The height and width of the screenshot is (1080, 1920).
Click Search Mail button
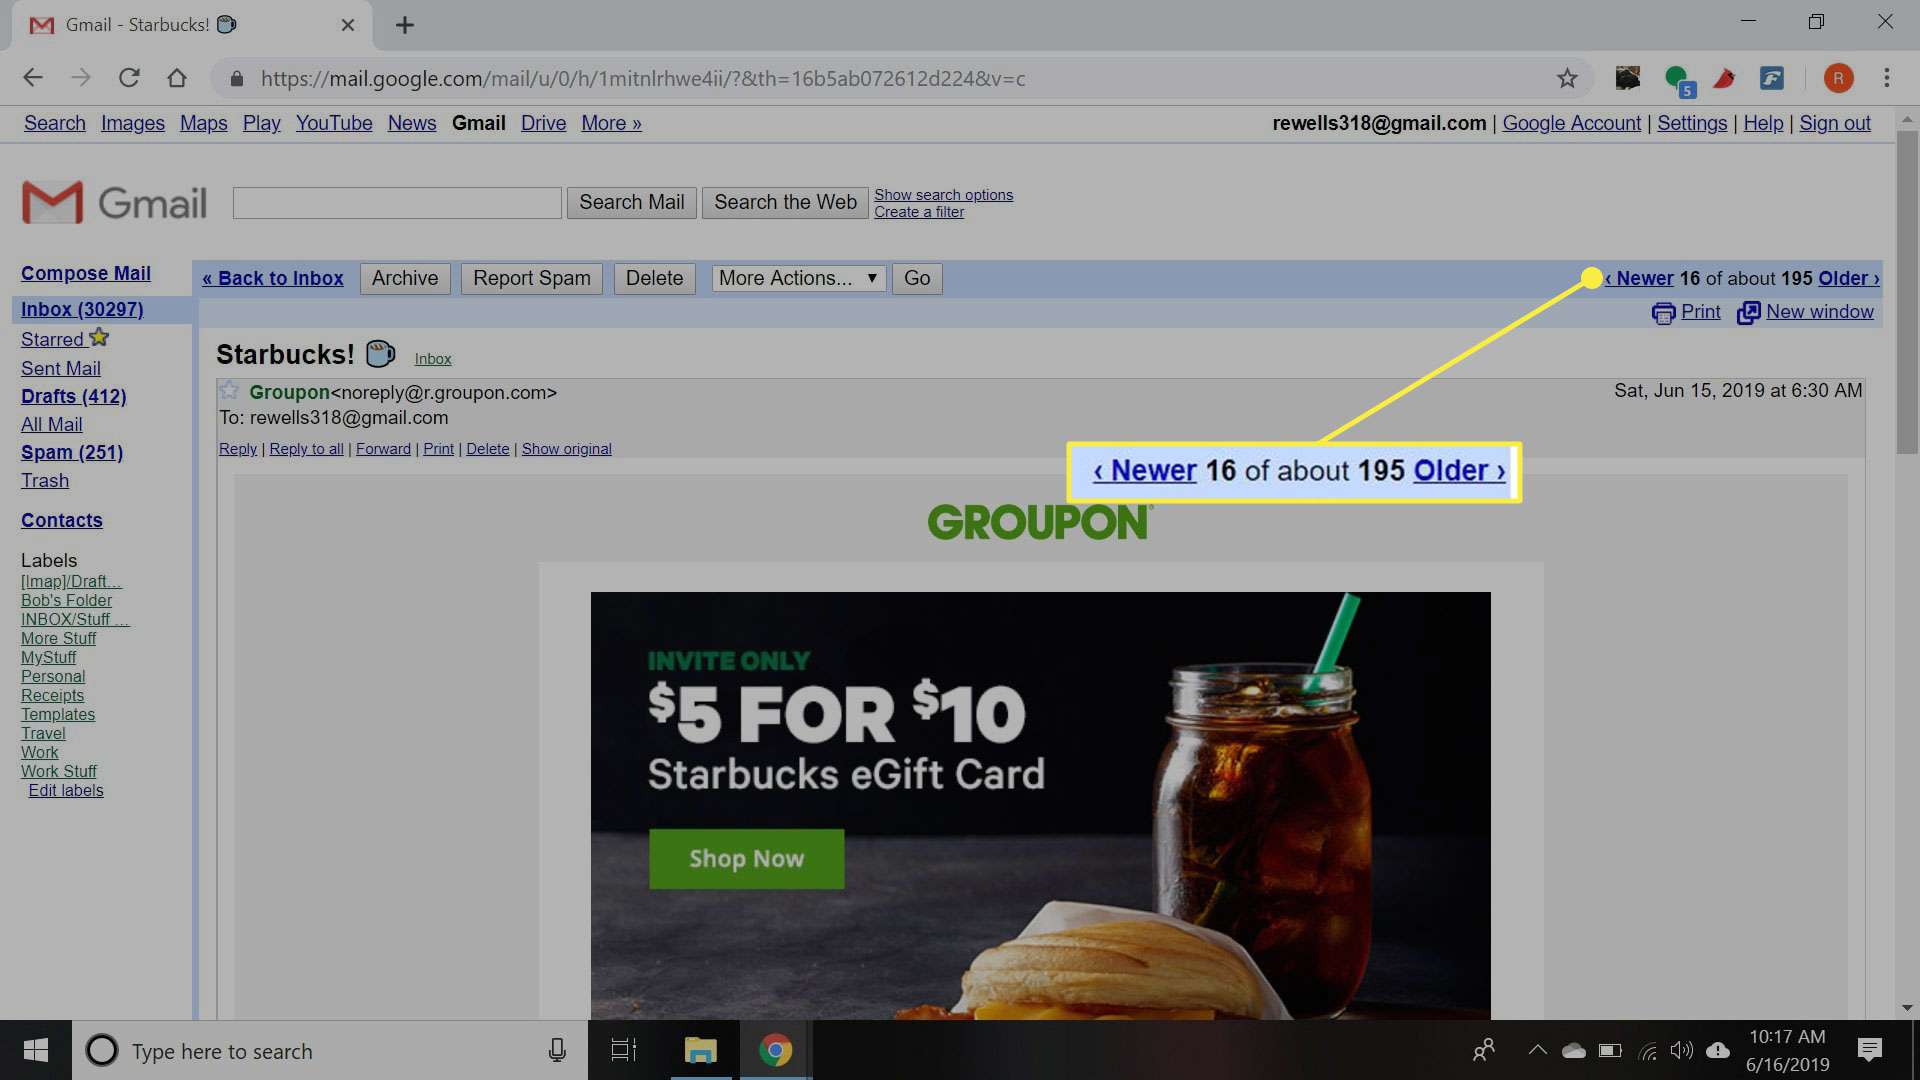[x=632, y=202]
